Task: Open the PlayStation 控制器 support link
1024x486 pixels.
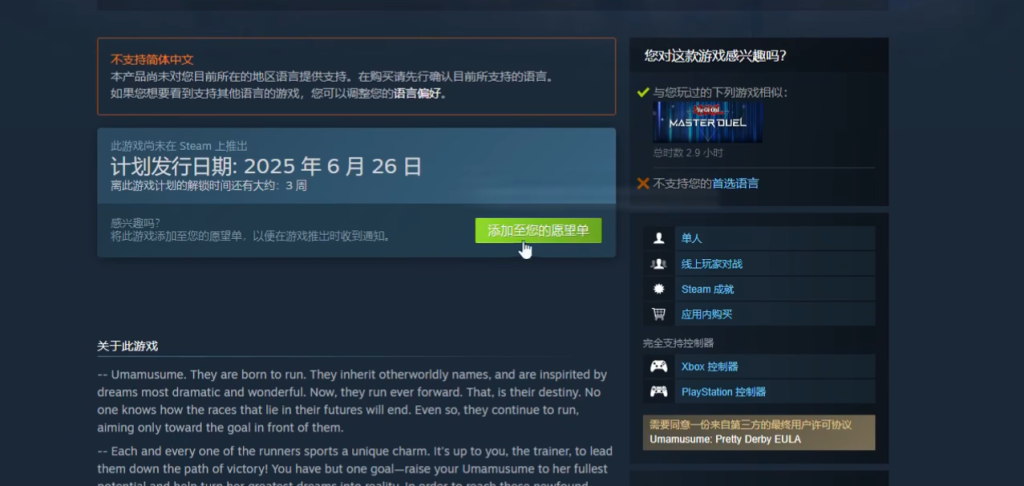Action: 723,392
